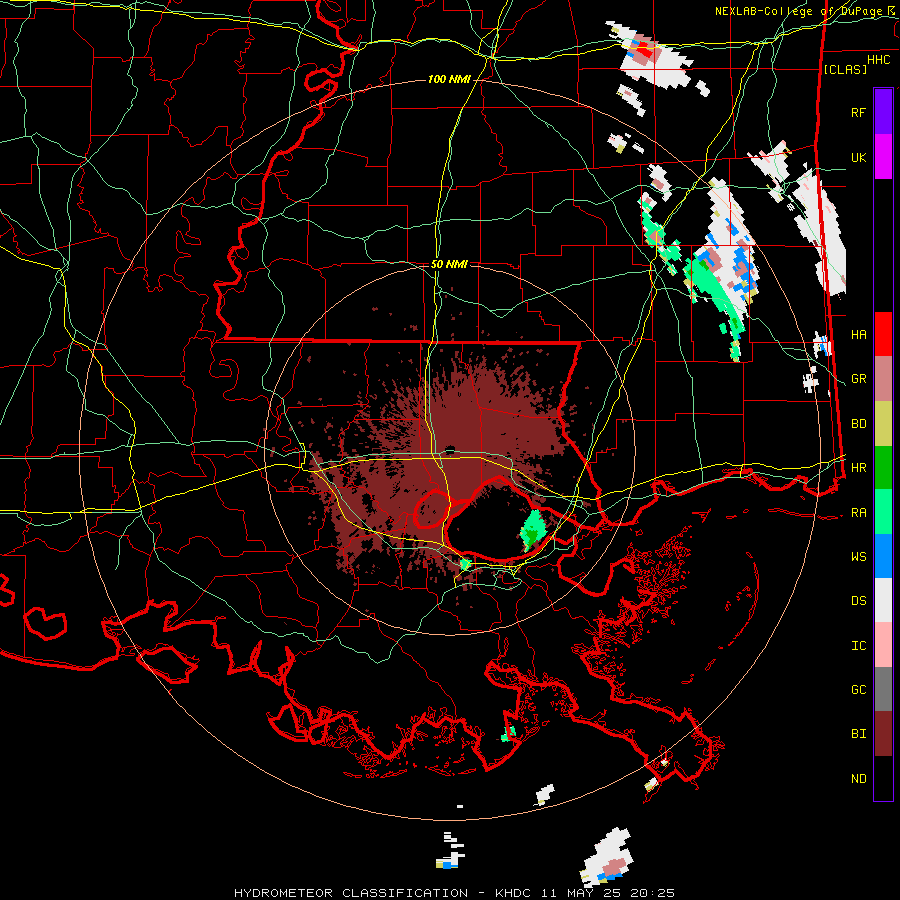Click the NEXLAB-College of DuPage text
The image size is (900, 900).
(x=799, y=11)
